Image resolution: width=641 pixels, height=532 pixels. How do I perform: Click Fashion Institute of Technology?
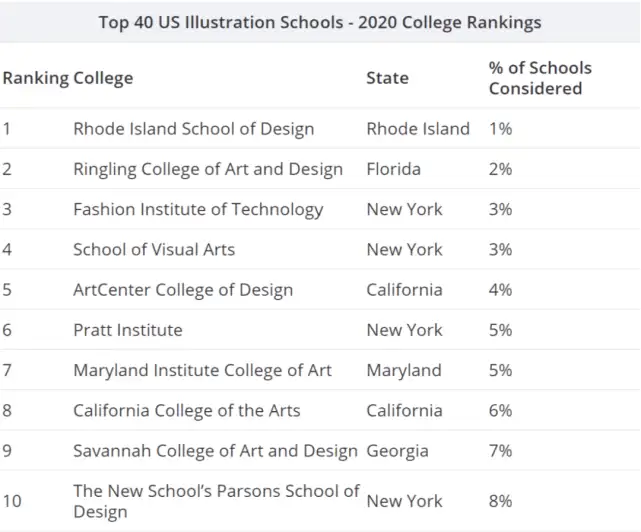[x=198, y=209]
